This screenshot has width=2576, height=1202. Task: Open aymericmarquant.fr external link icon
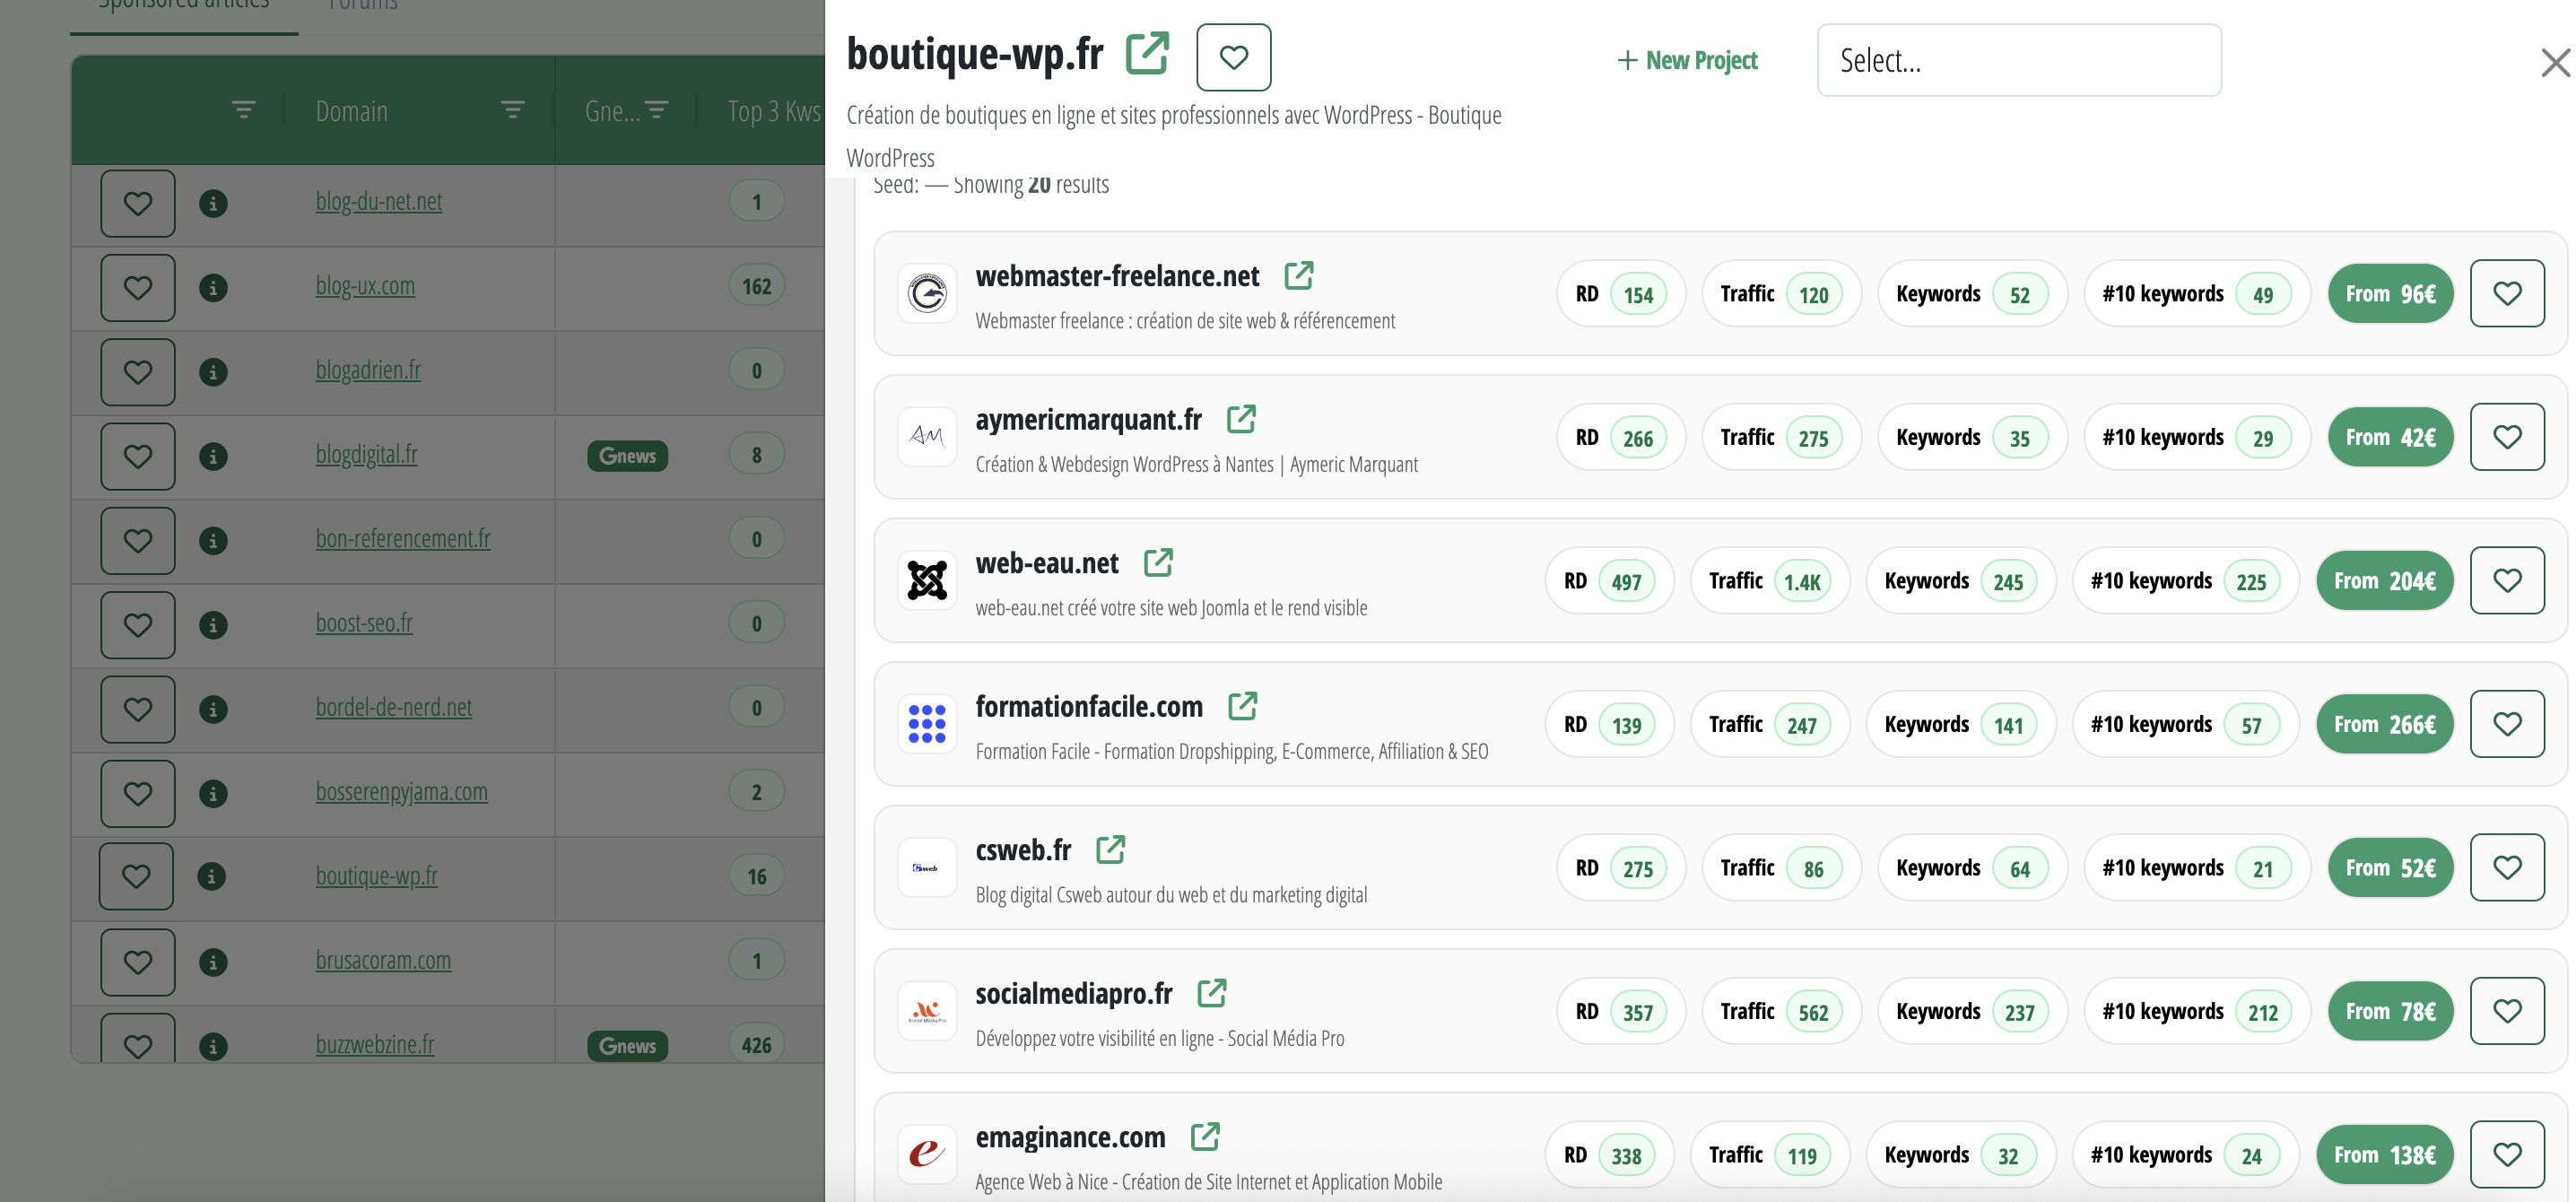pos(1241,419)
